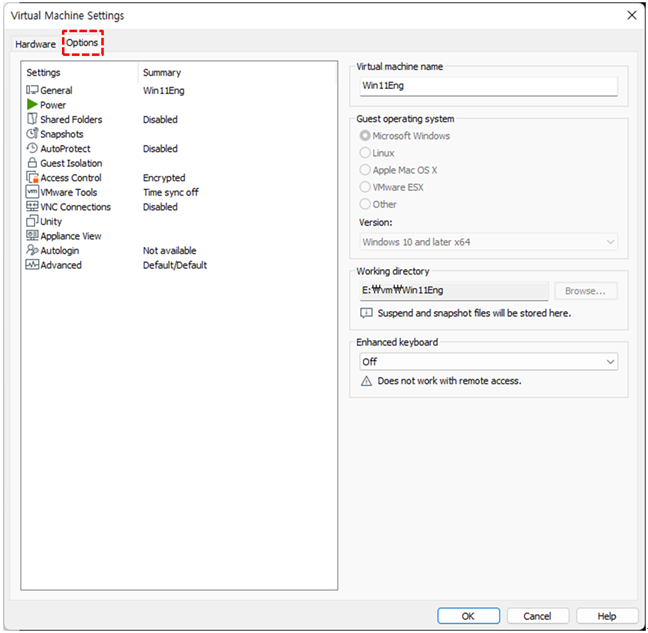This screenshot has width=648, height=633.
Task: Select the Advanced row label
Action: click(61, 265)
